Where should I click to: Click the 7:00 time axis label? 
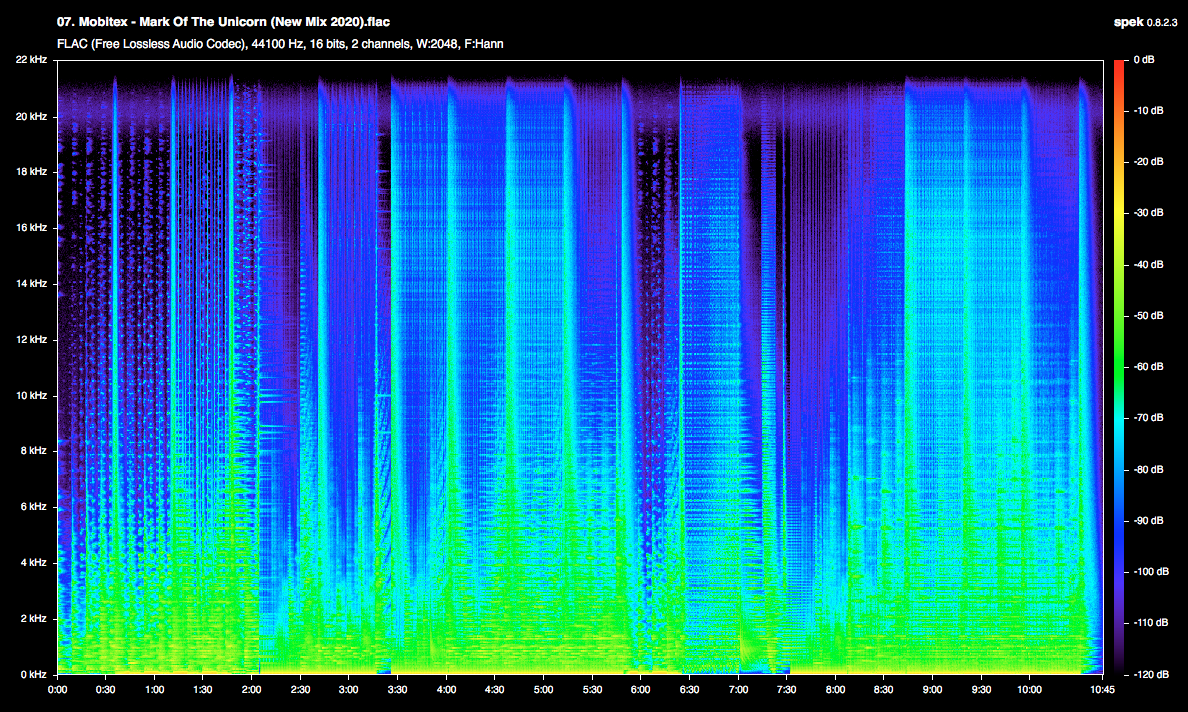(738, 689)
